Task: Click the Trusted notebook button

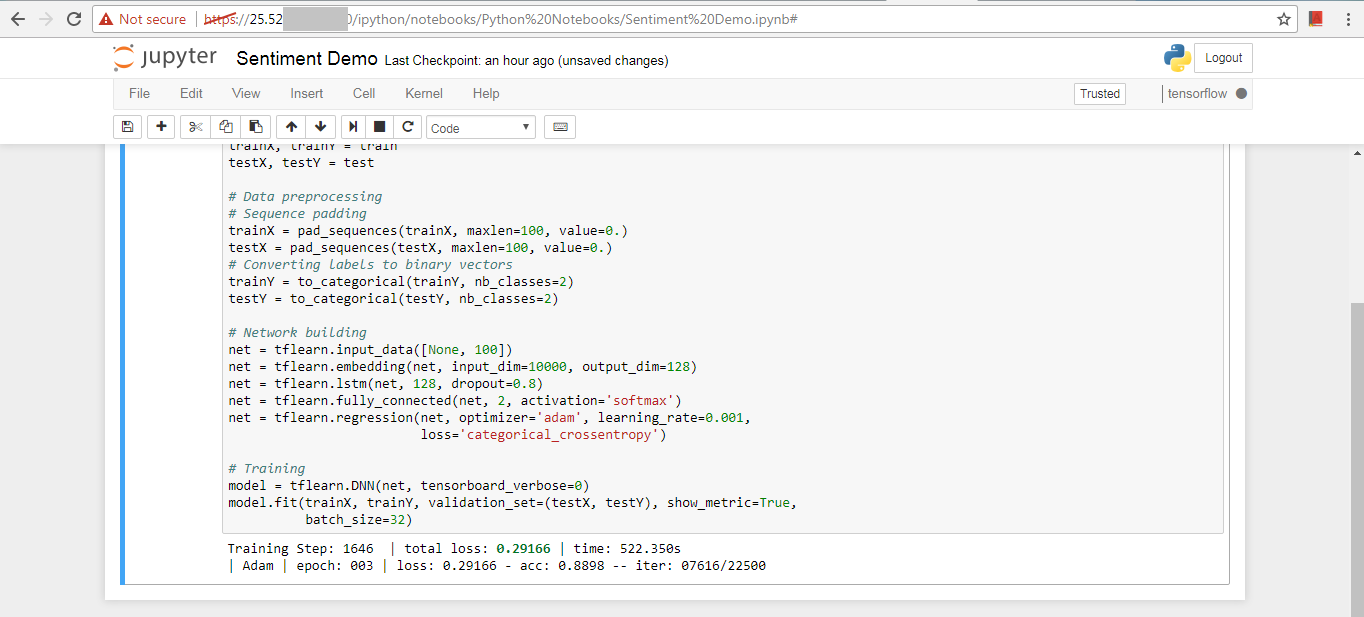Action: (x=1099, y=93)
